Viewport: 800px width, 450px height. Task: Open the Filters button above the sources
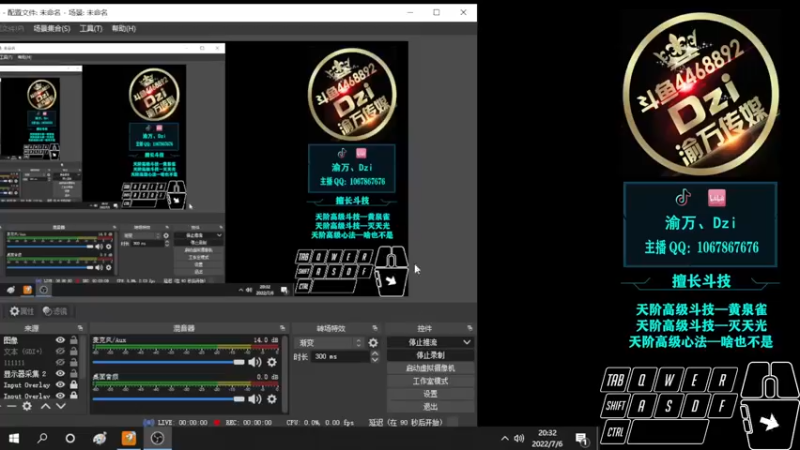(x=55, y=311)
